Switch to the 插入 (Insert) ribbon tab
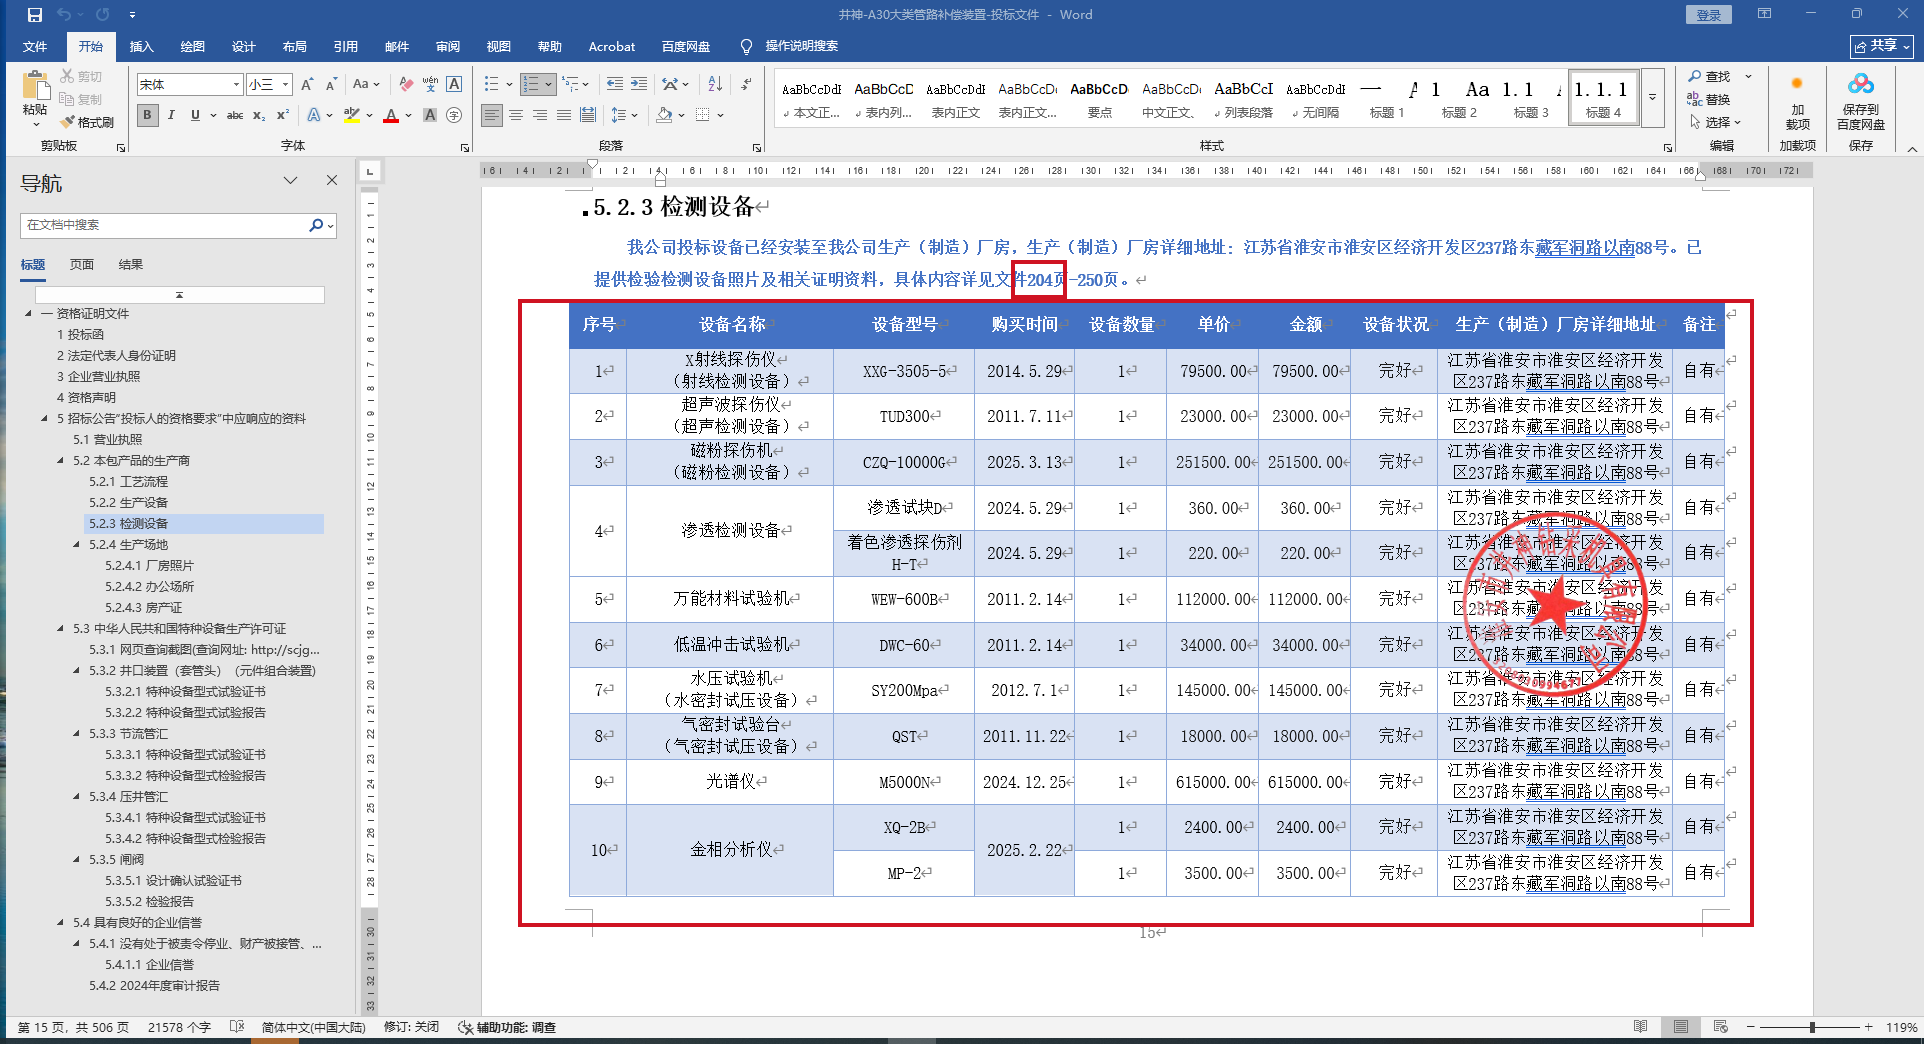Image resolution: width=1924 pixels, height=1044 pixels. 142,47
